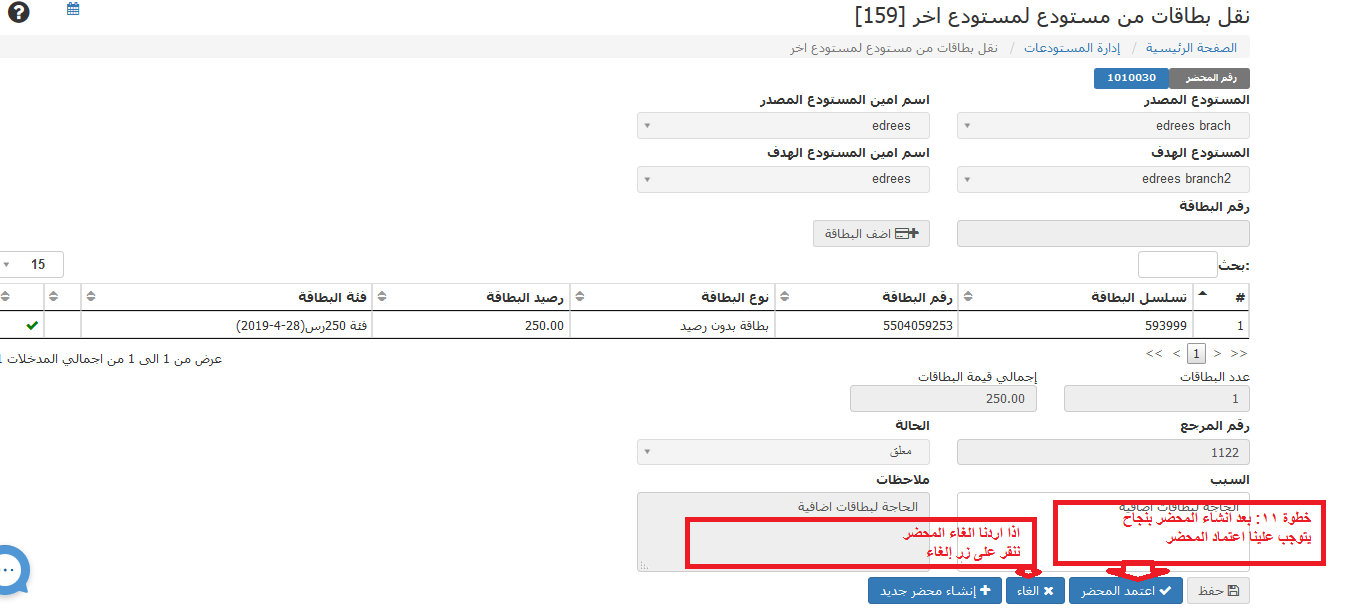Screen dimensions: 1360x615
Task: Open the help question mark icon
Action: (18, 13)
